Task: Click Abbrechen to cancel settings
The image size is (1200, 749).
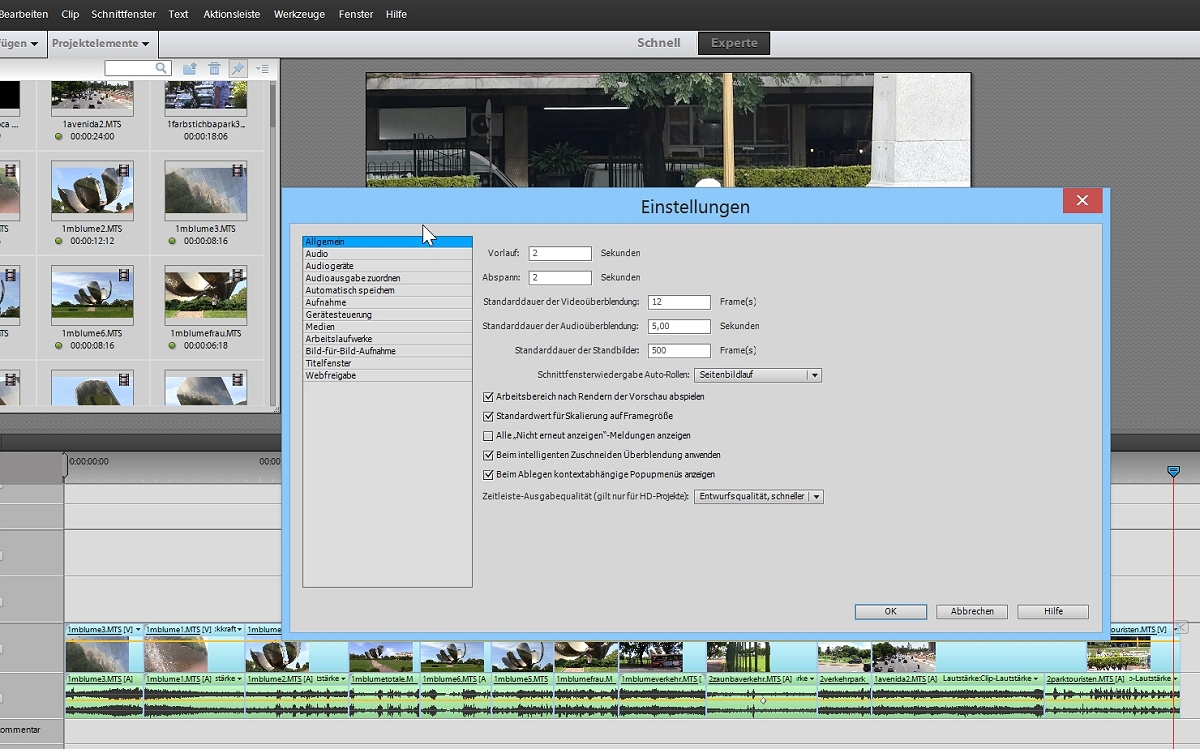Action: pos(972,611)
